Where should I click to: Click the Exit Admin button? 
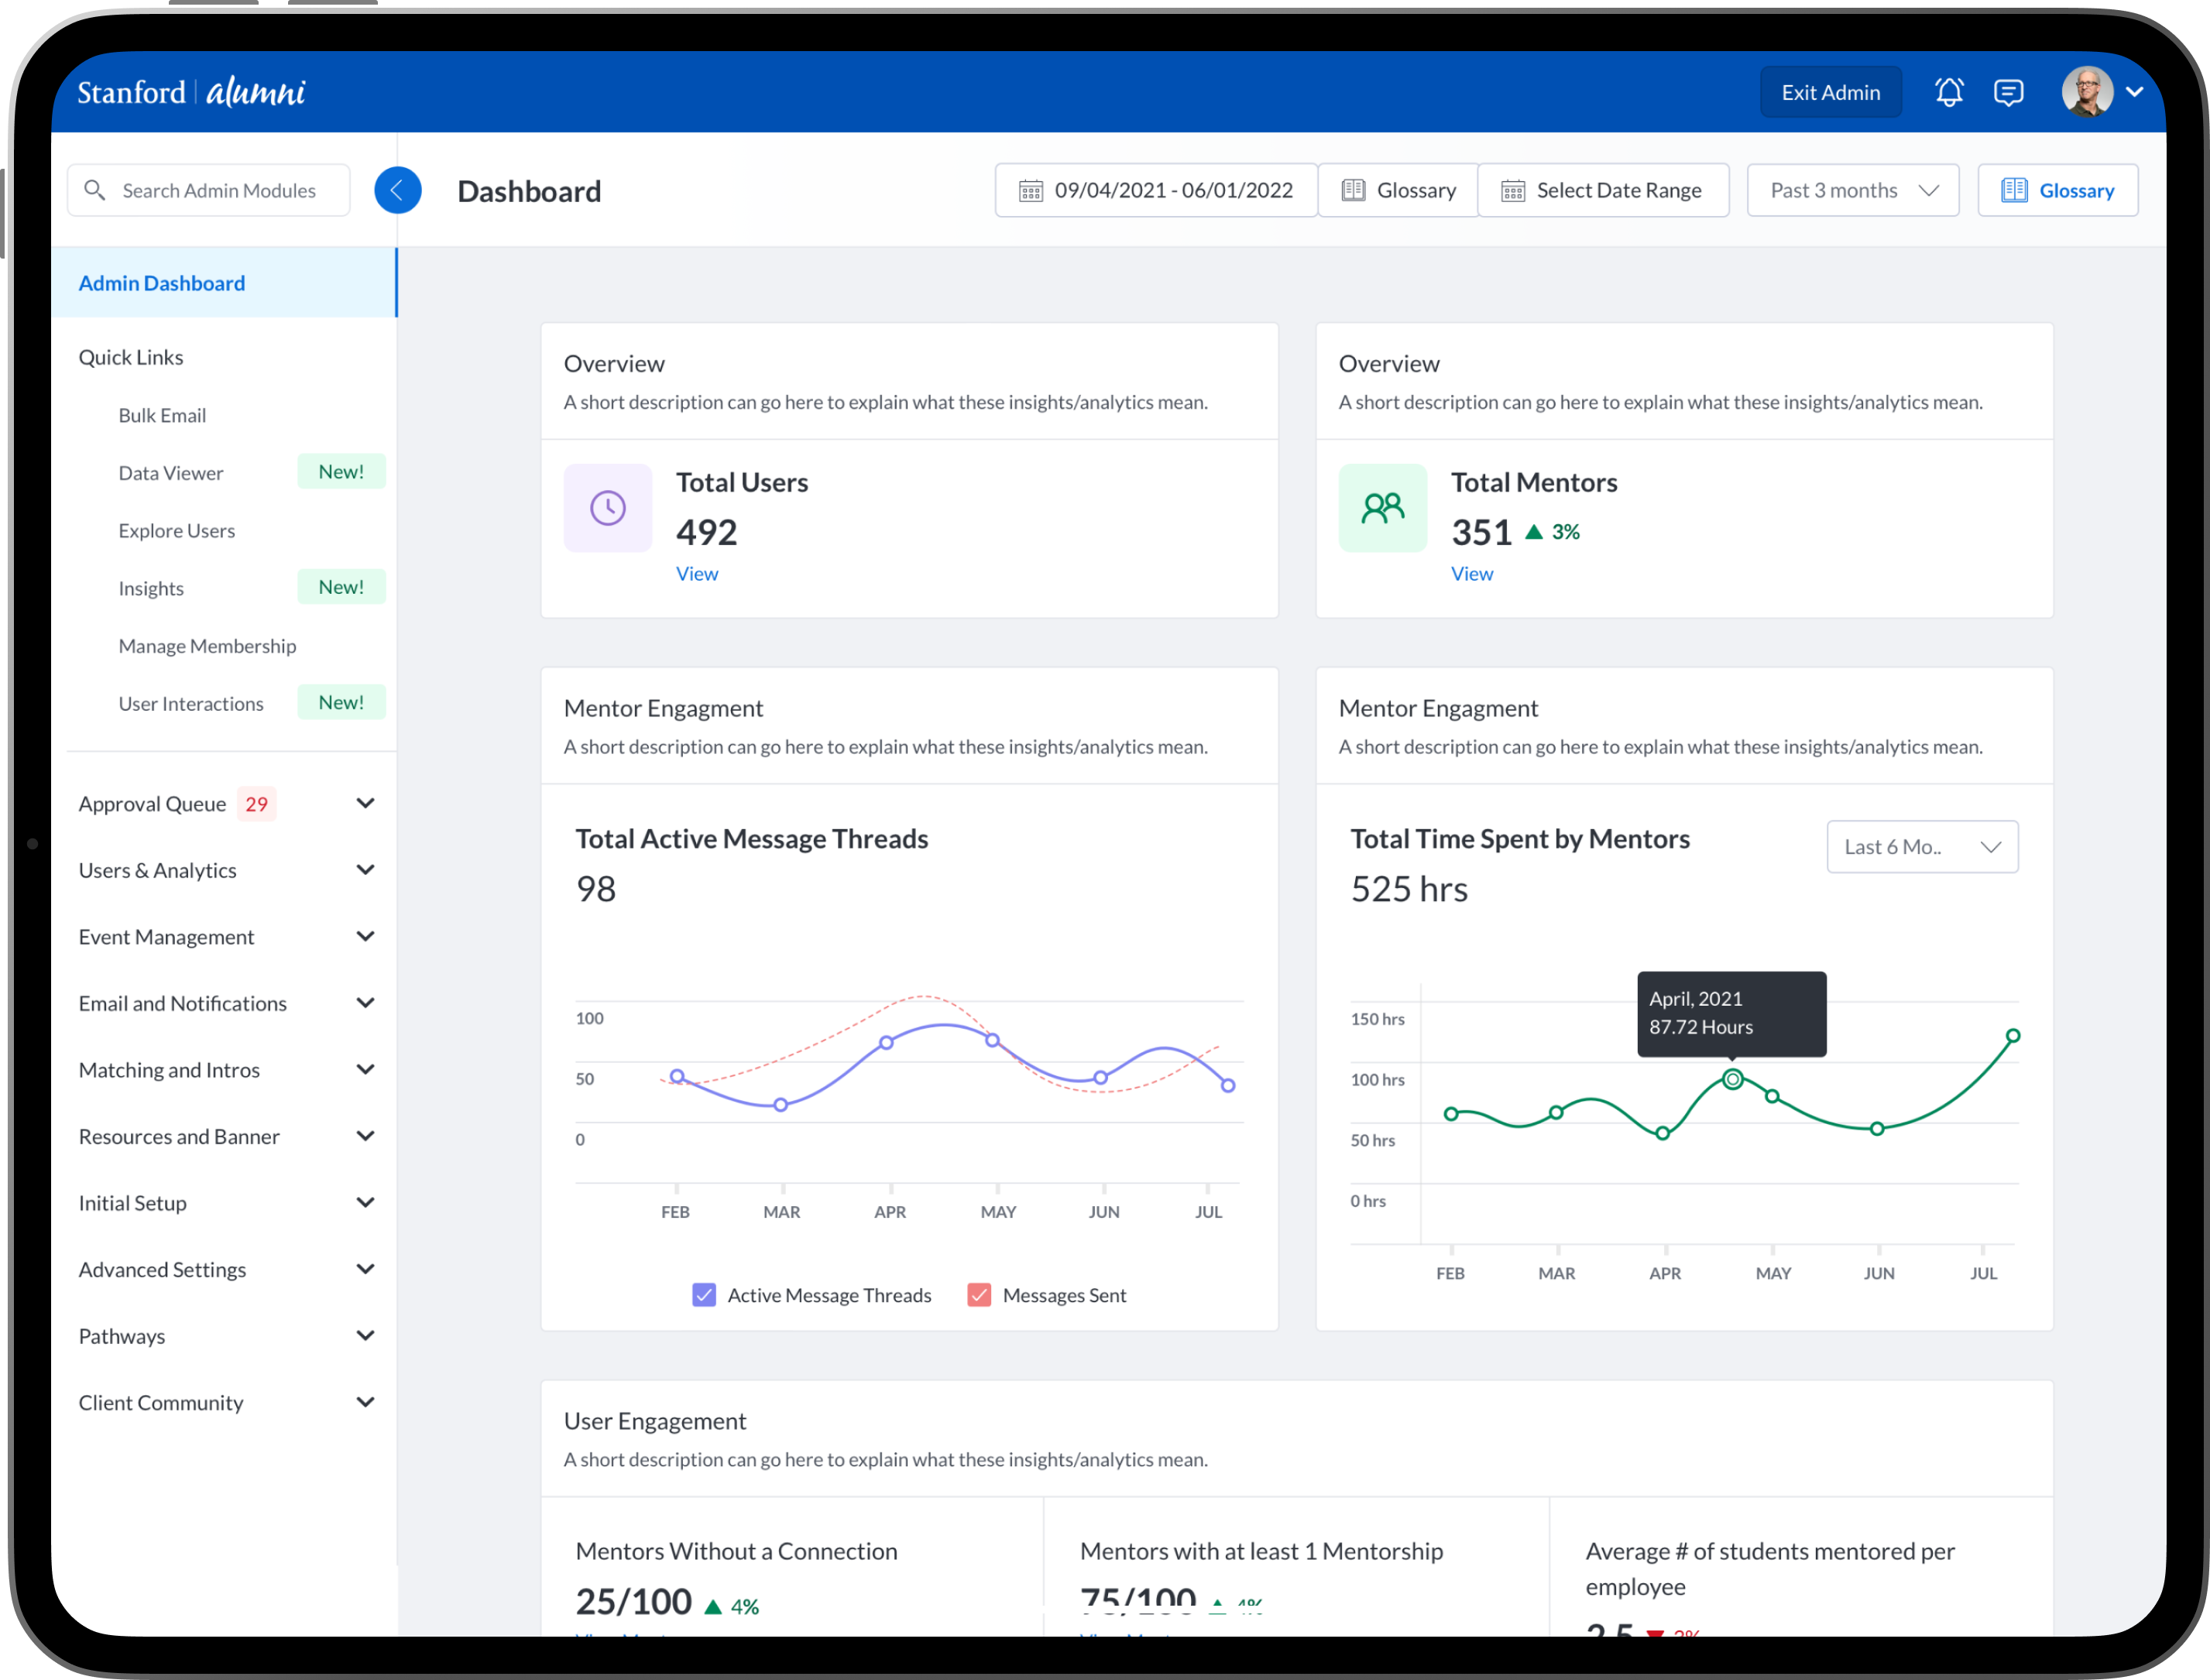coord(1830,92)
